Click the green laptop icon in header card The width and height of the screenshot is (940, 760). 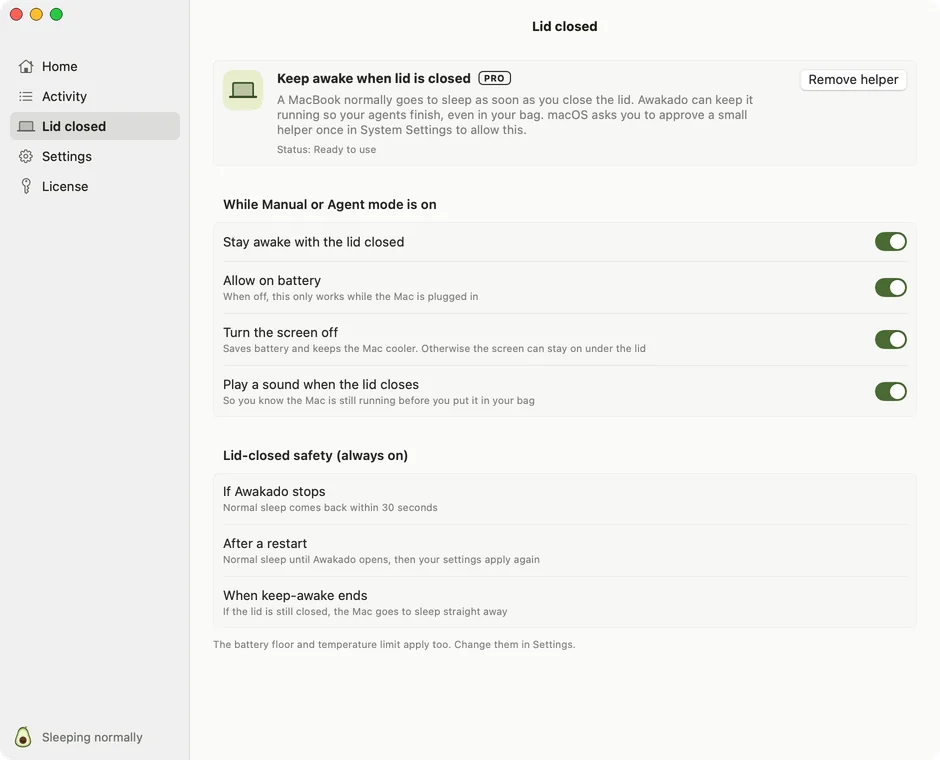243,90
